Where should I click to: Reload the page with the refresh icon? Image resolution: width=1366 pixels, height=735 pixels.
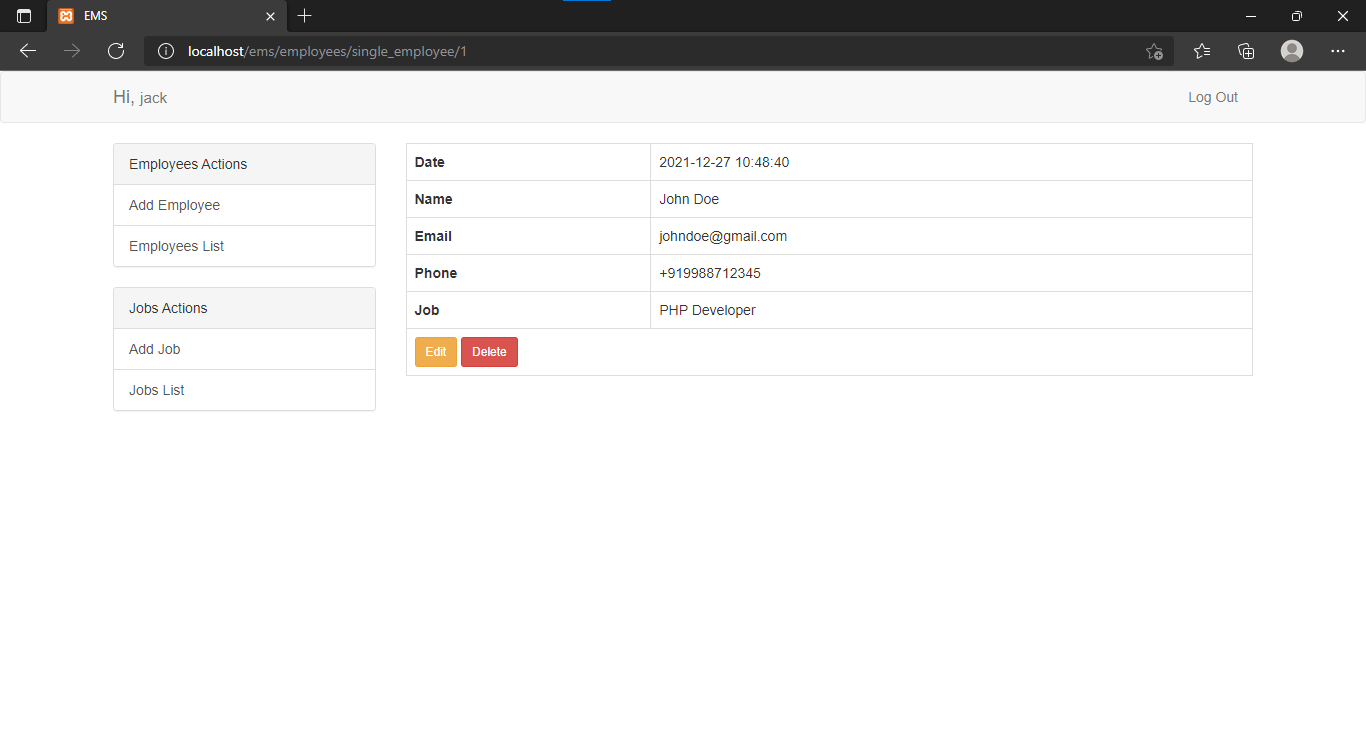point(116,51)
